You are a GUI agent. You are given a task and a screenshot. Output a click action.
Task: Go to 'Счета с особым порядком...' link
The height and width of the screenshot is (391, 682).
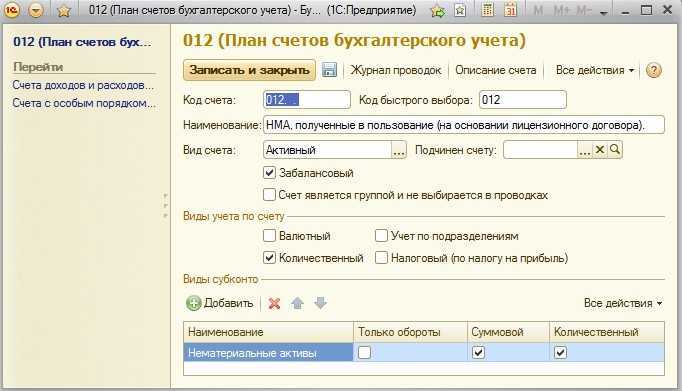[x=84, y=103]
